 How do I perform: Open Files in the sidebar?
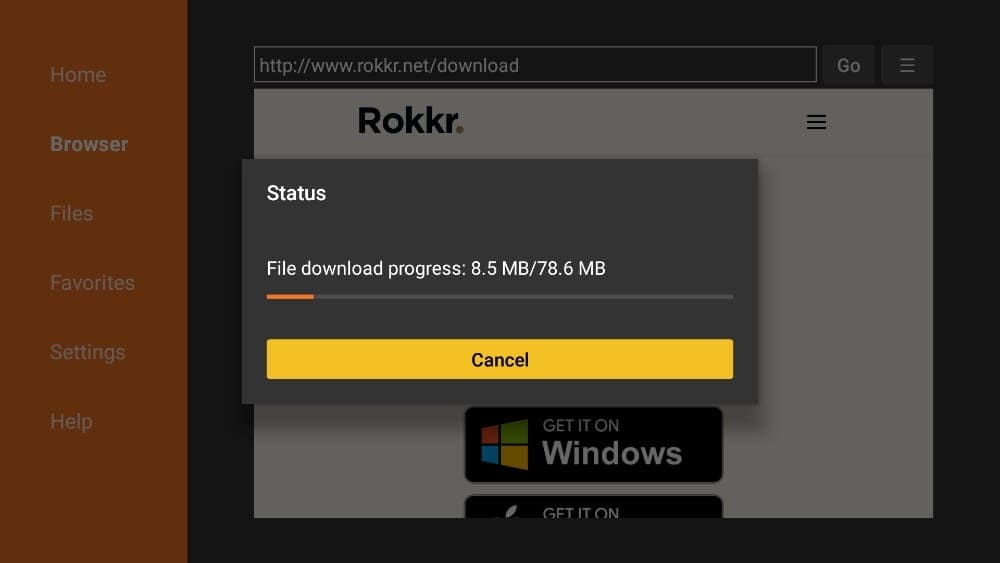71,214
